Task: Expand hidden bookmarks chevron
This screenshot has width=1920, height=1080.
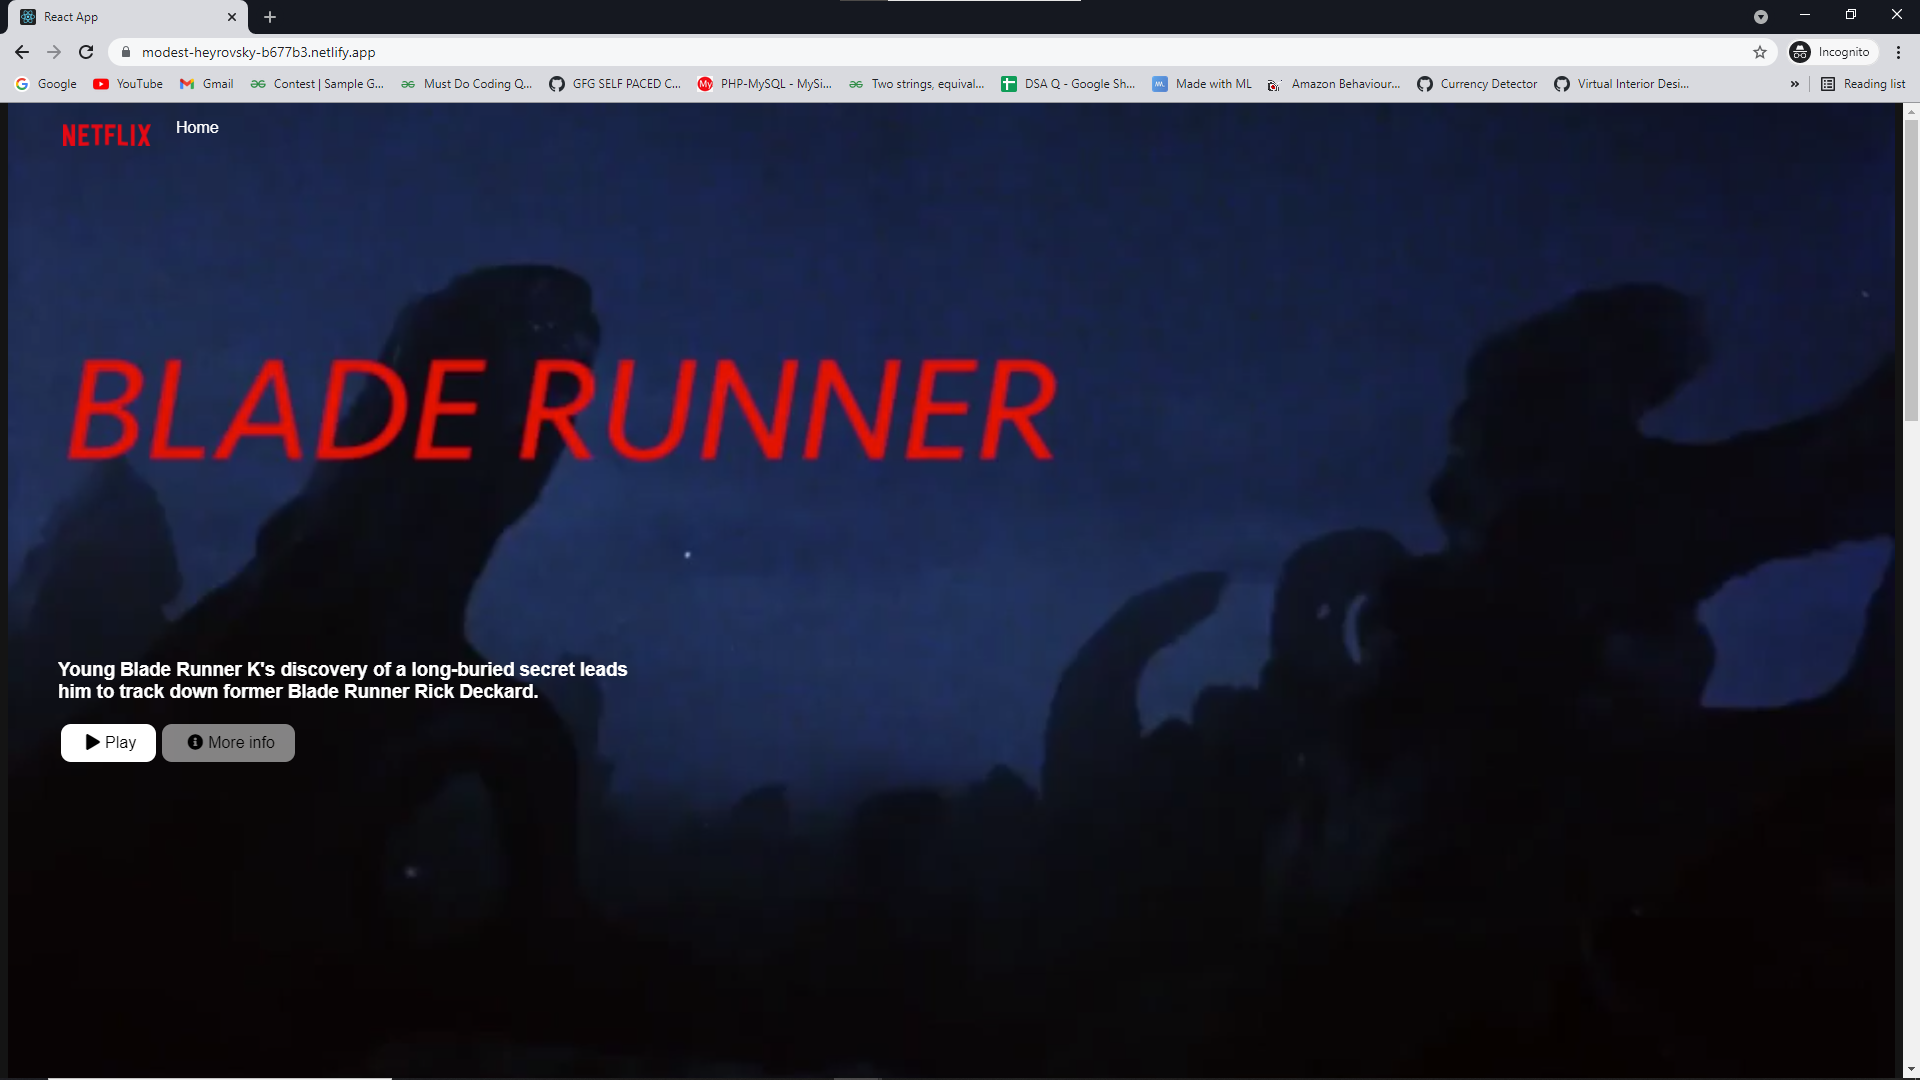Action: (x=1795, y=84)
